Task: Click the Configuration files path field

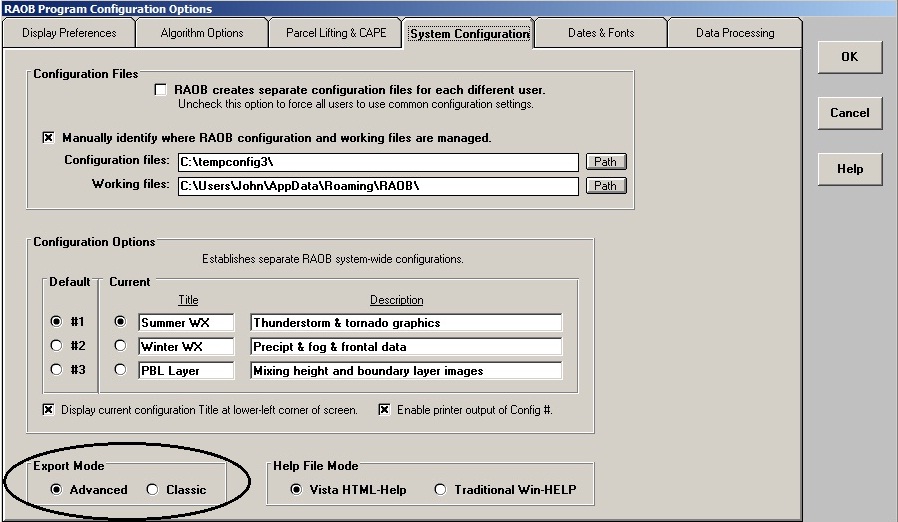Action: (x=378, y=162)
